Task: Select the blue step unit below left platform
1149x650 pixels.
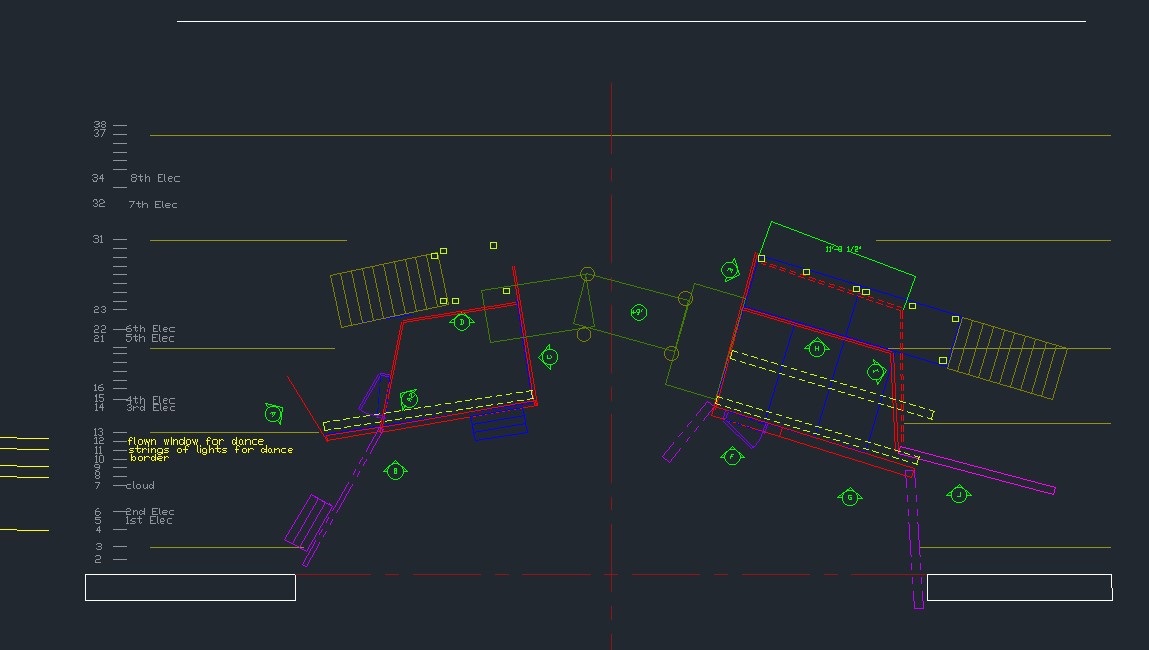Action: pos(499,425)
